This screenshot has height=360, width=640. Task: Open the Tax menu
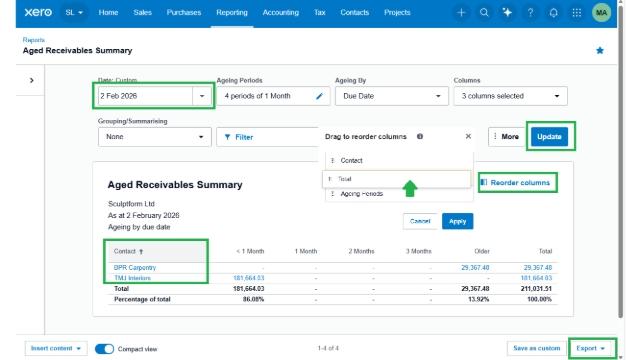(x=320, y=13)
